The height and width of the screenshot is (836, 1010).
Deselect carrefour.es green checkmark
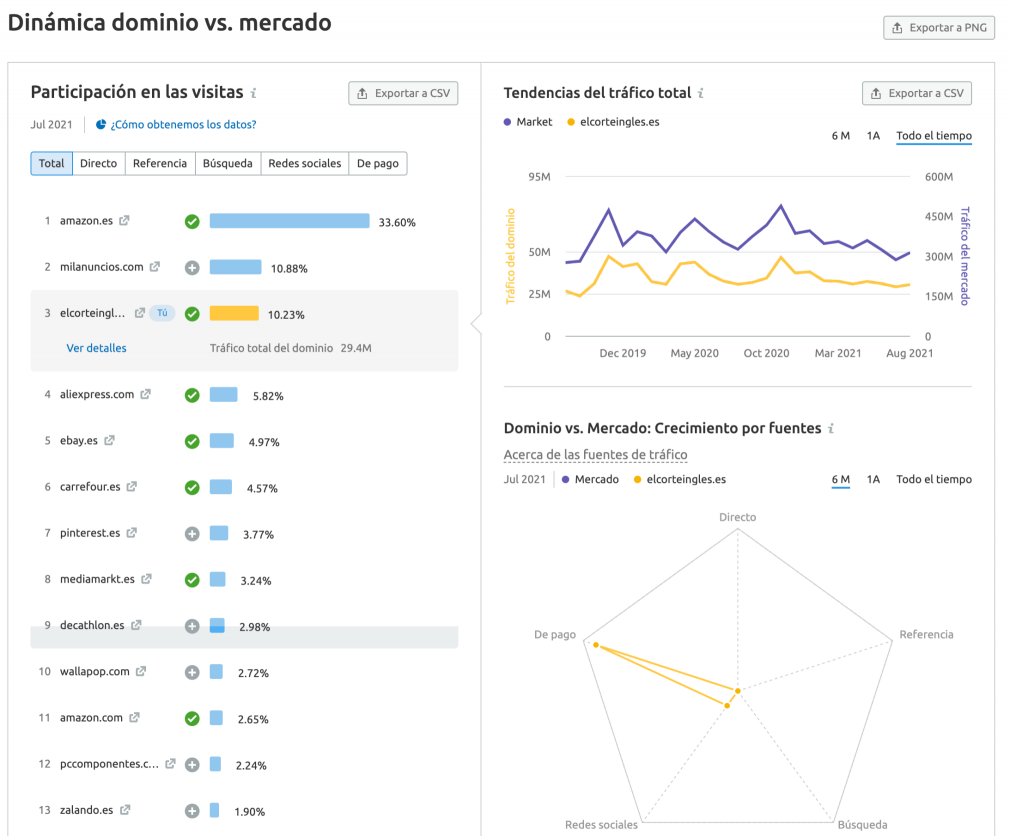pos(192,488)
